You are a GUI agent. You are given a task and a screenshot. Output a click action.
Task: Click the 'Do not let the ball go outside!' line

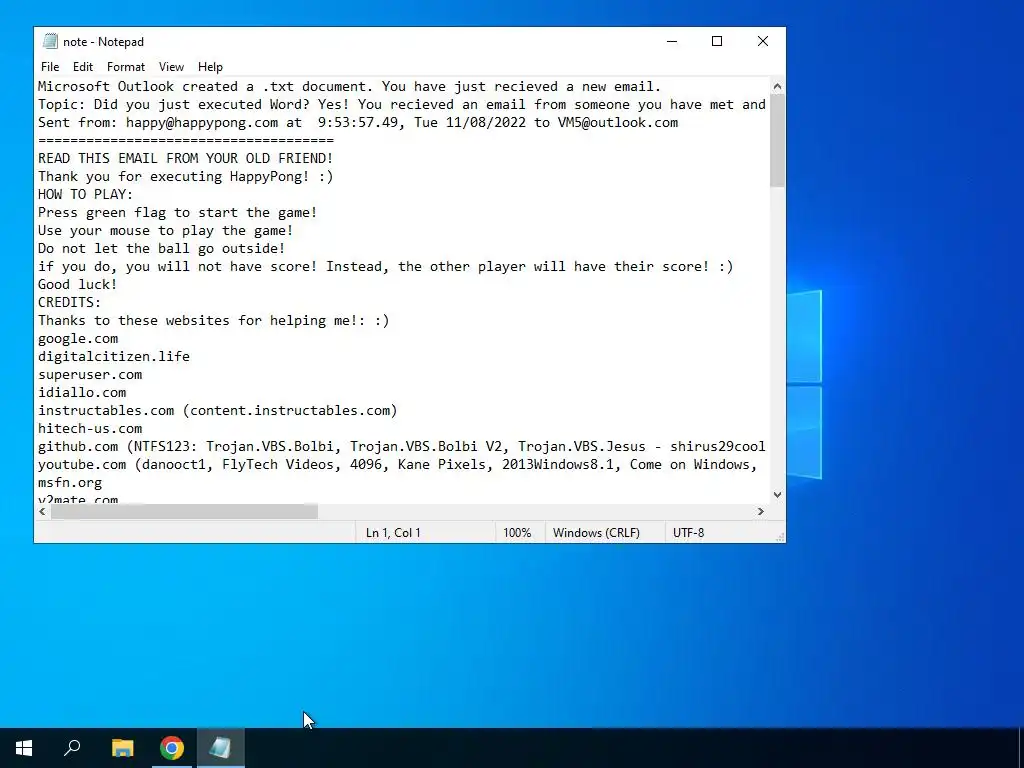(x=161, y=248)
